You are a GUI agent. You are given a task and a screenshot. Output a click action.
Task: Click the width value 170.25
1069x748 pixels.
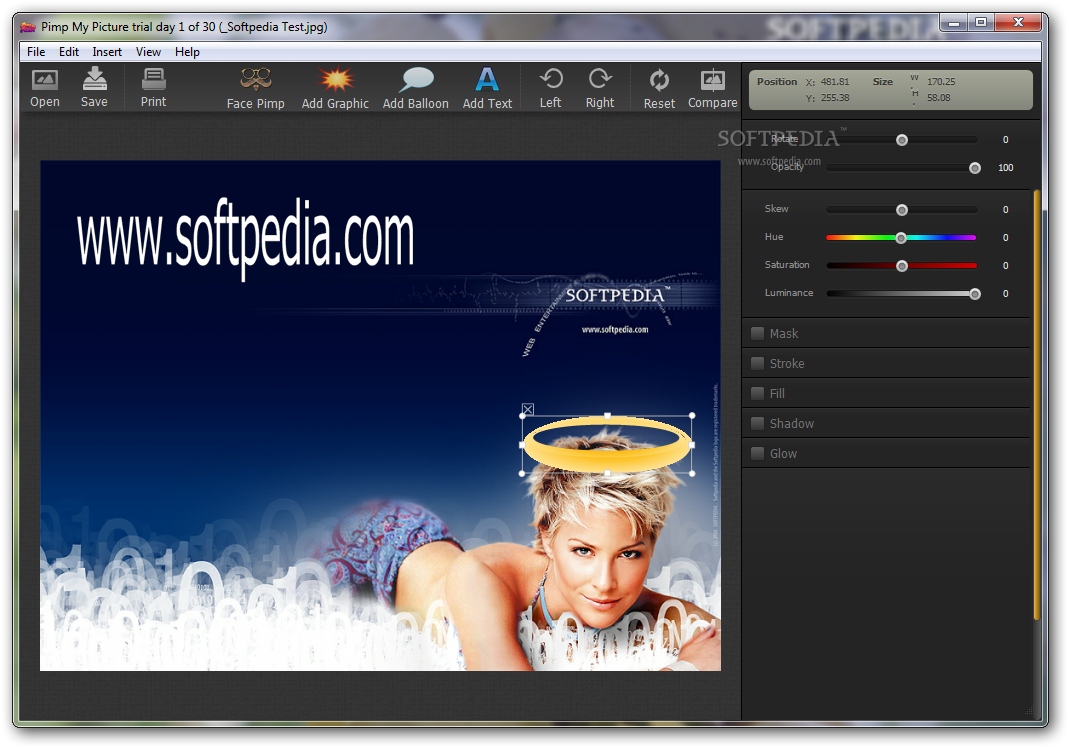pyautogui.click(x=941, y=81)
